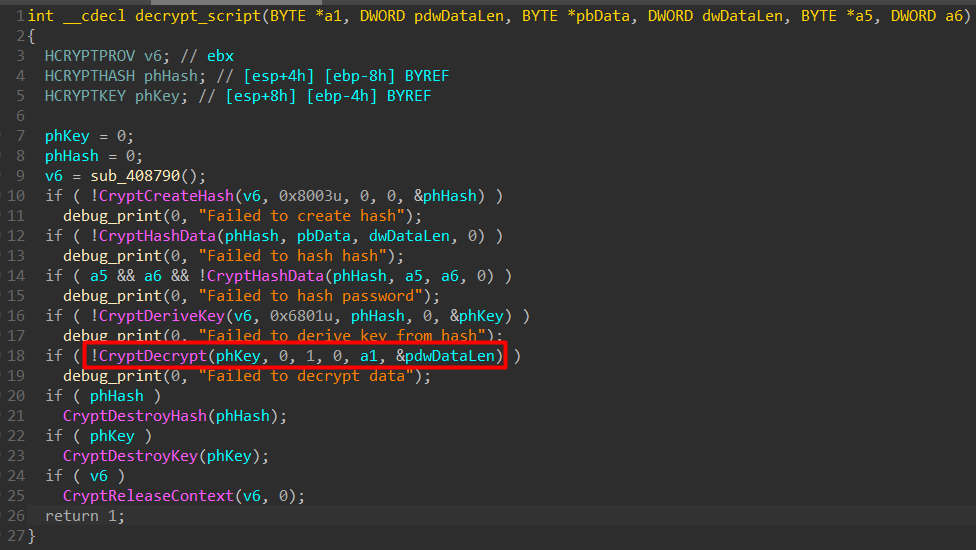976x550 pixels.
Task: Click debug_print call on line 11
Action: point(112,216)
